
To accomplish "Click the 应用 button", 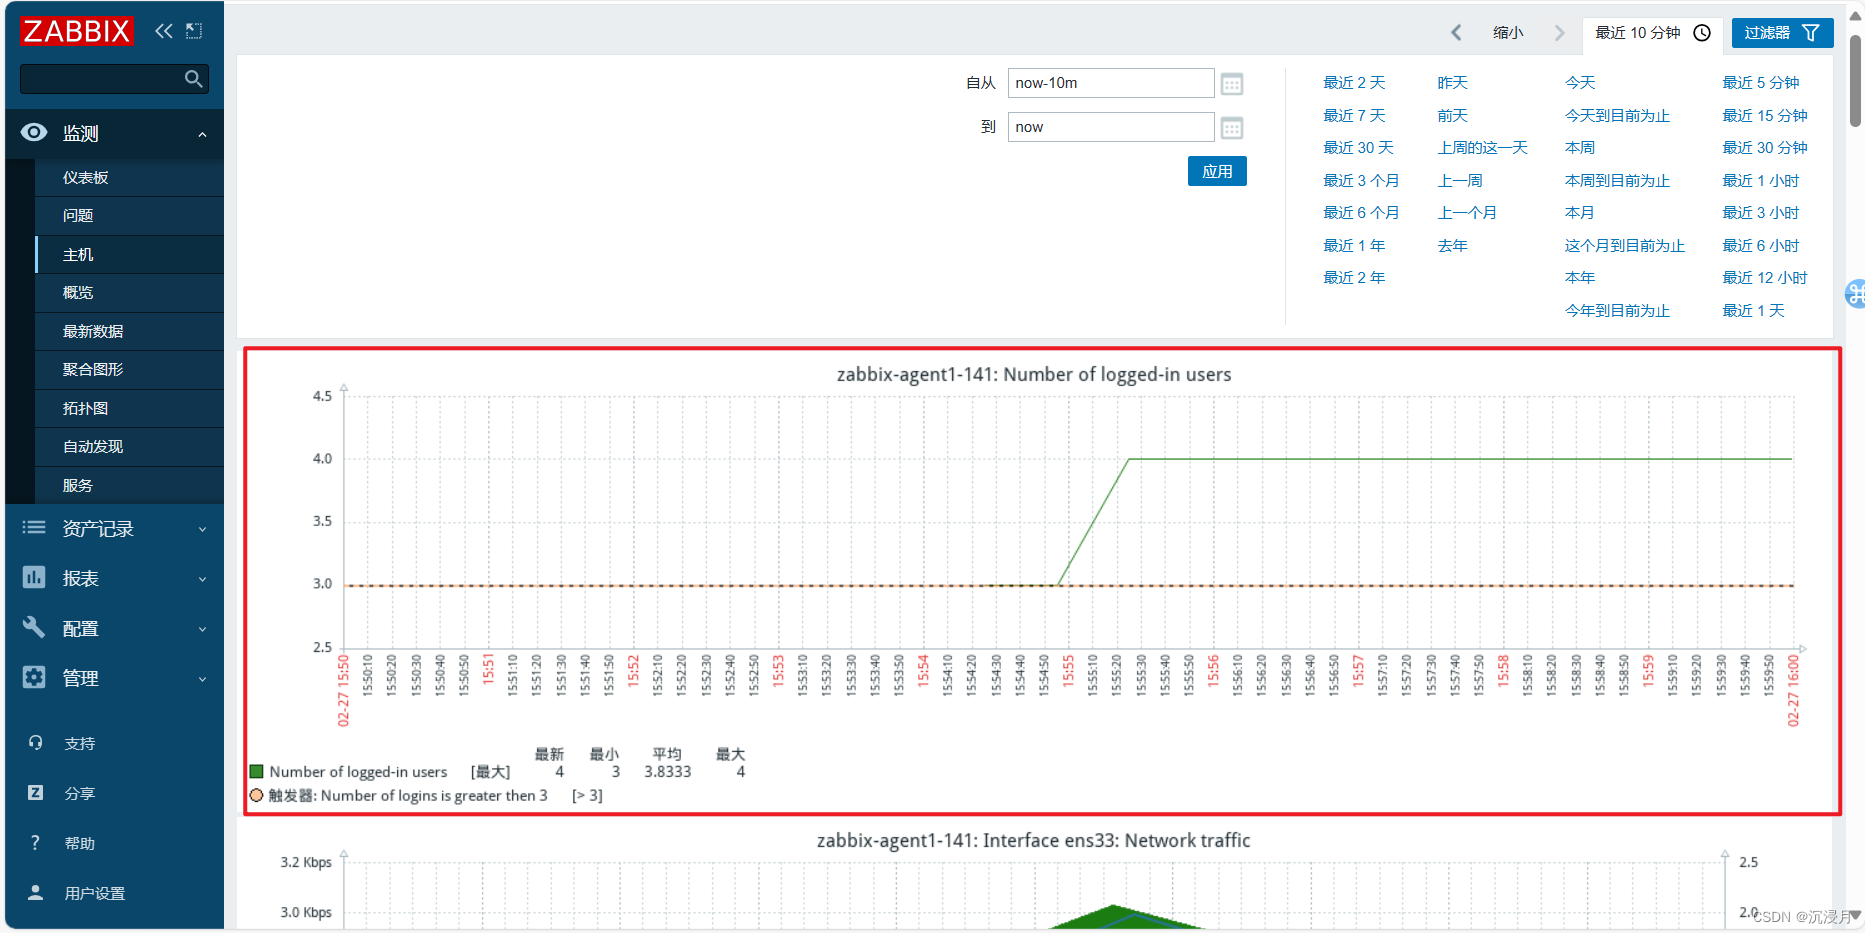I will point(1216,171).
